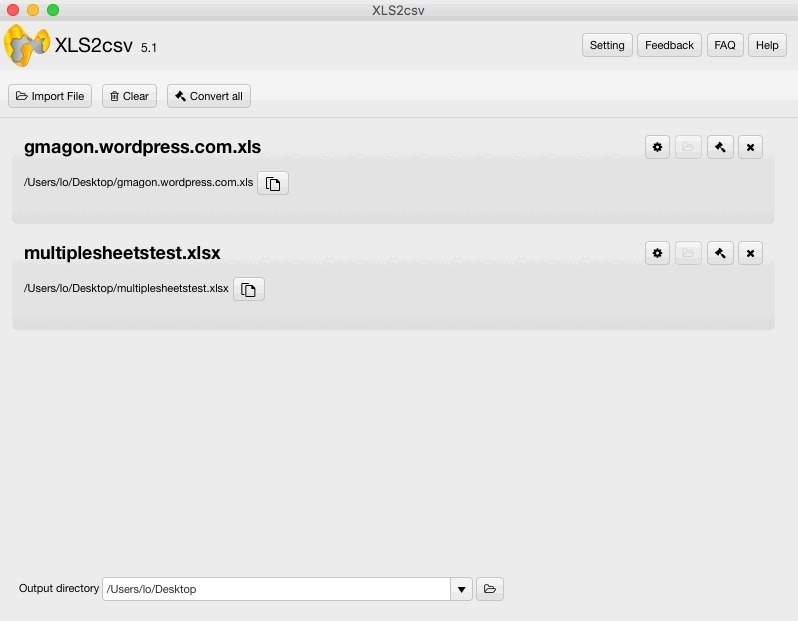The height and width of the screenshot is (621, 798).
Task: Minimize the XLS2csv window
Action: coord(33,10)
